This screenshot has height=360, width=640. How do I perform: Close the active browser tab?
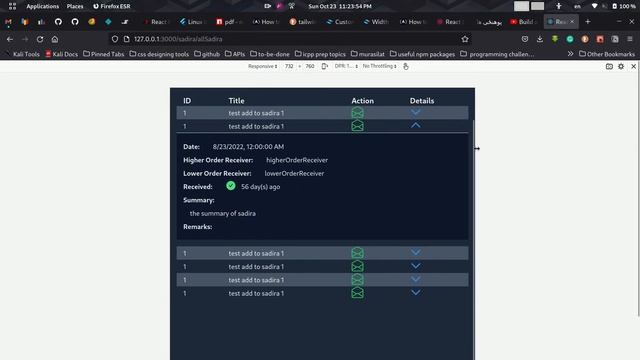click(572, 22)
